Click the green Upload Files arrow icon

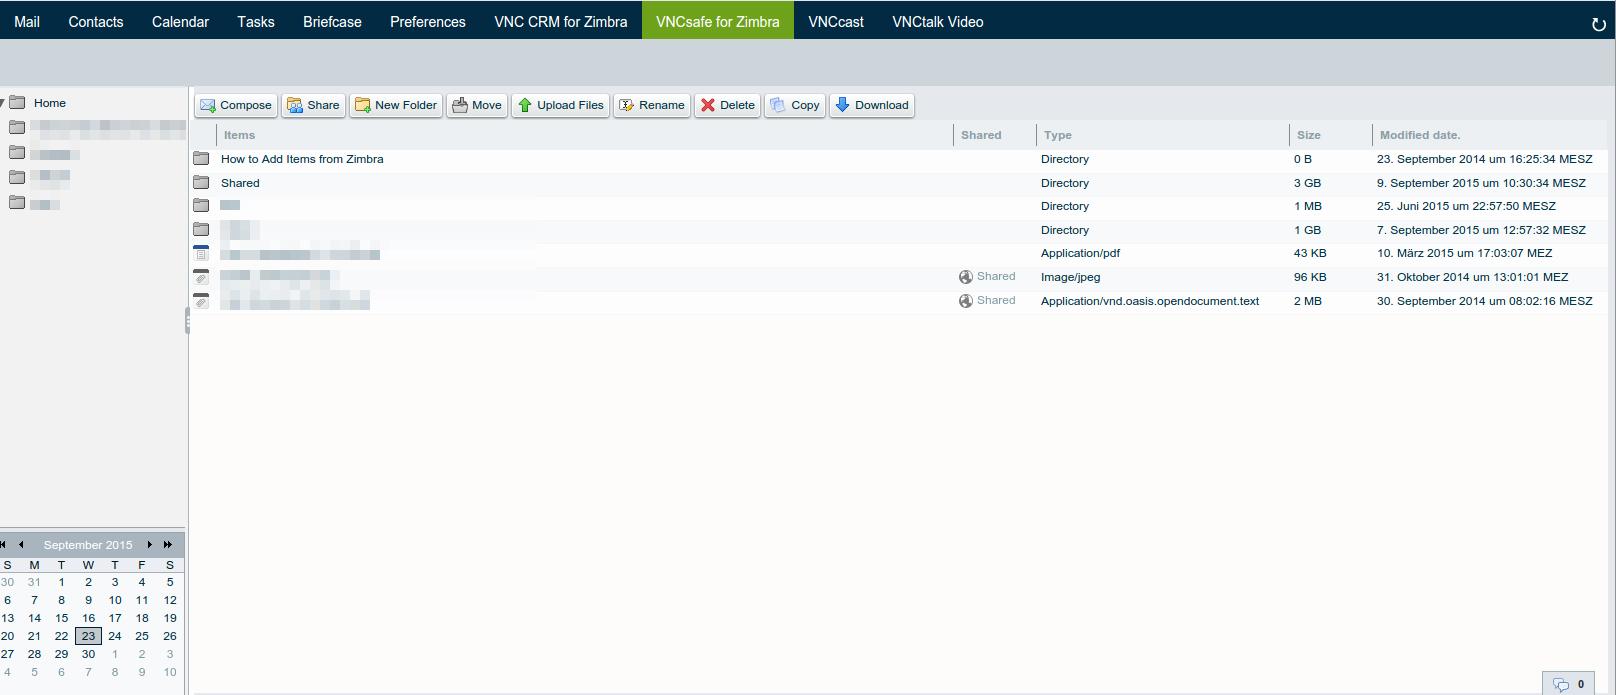click(x=525, y=105)
